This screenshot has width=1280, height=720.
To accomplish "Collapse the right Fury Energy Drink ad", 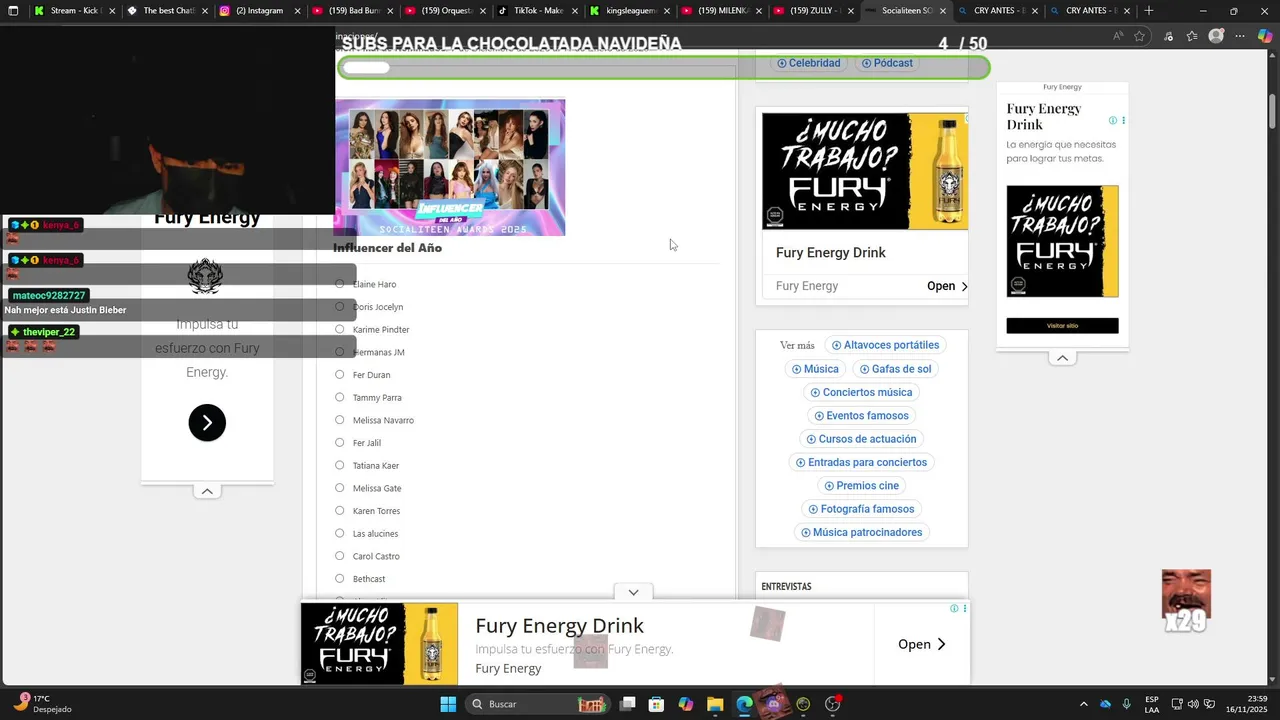I will (1062, 358).
